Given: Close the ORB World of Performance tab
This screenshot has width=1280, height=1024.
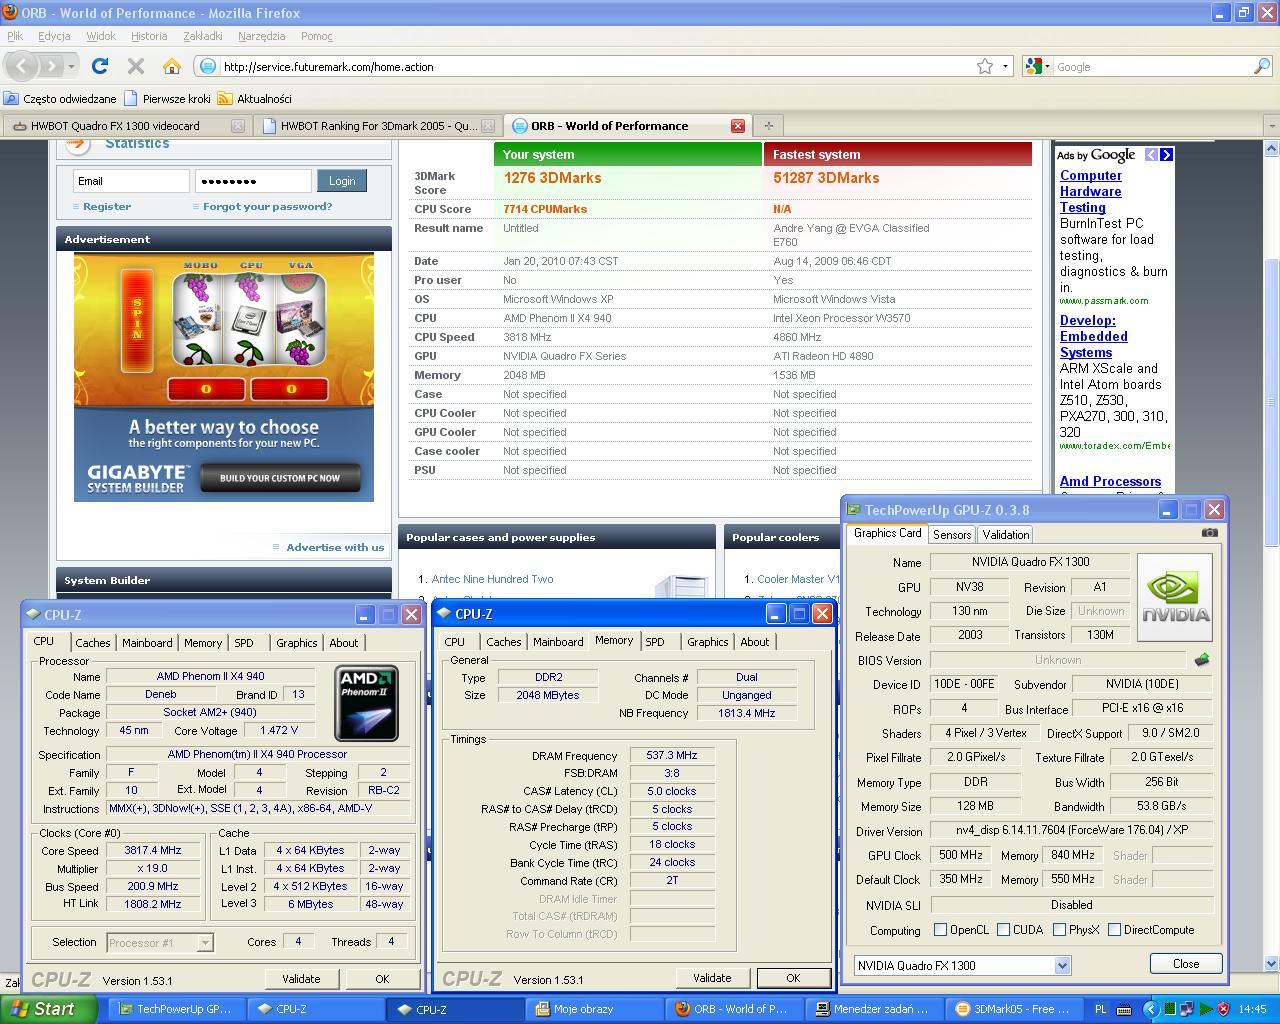Looking at the screenshot, I should pyautogui.click(x=737, y=125).
